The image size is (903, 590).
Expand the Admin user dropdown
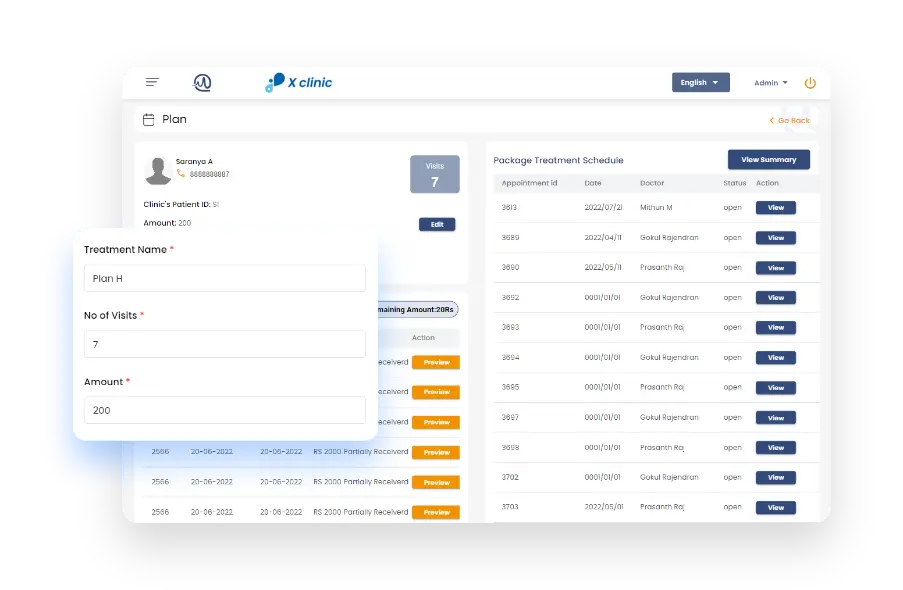click(770, 83)
